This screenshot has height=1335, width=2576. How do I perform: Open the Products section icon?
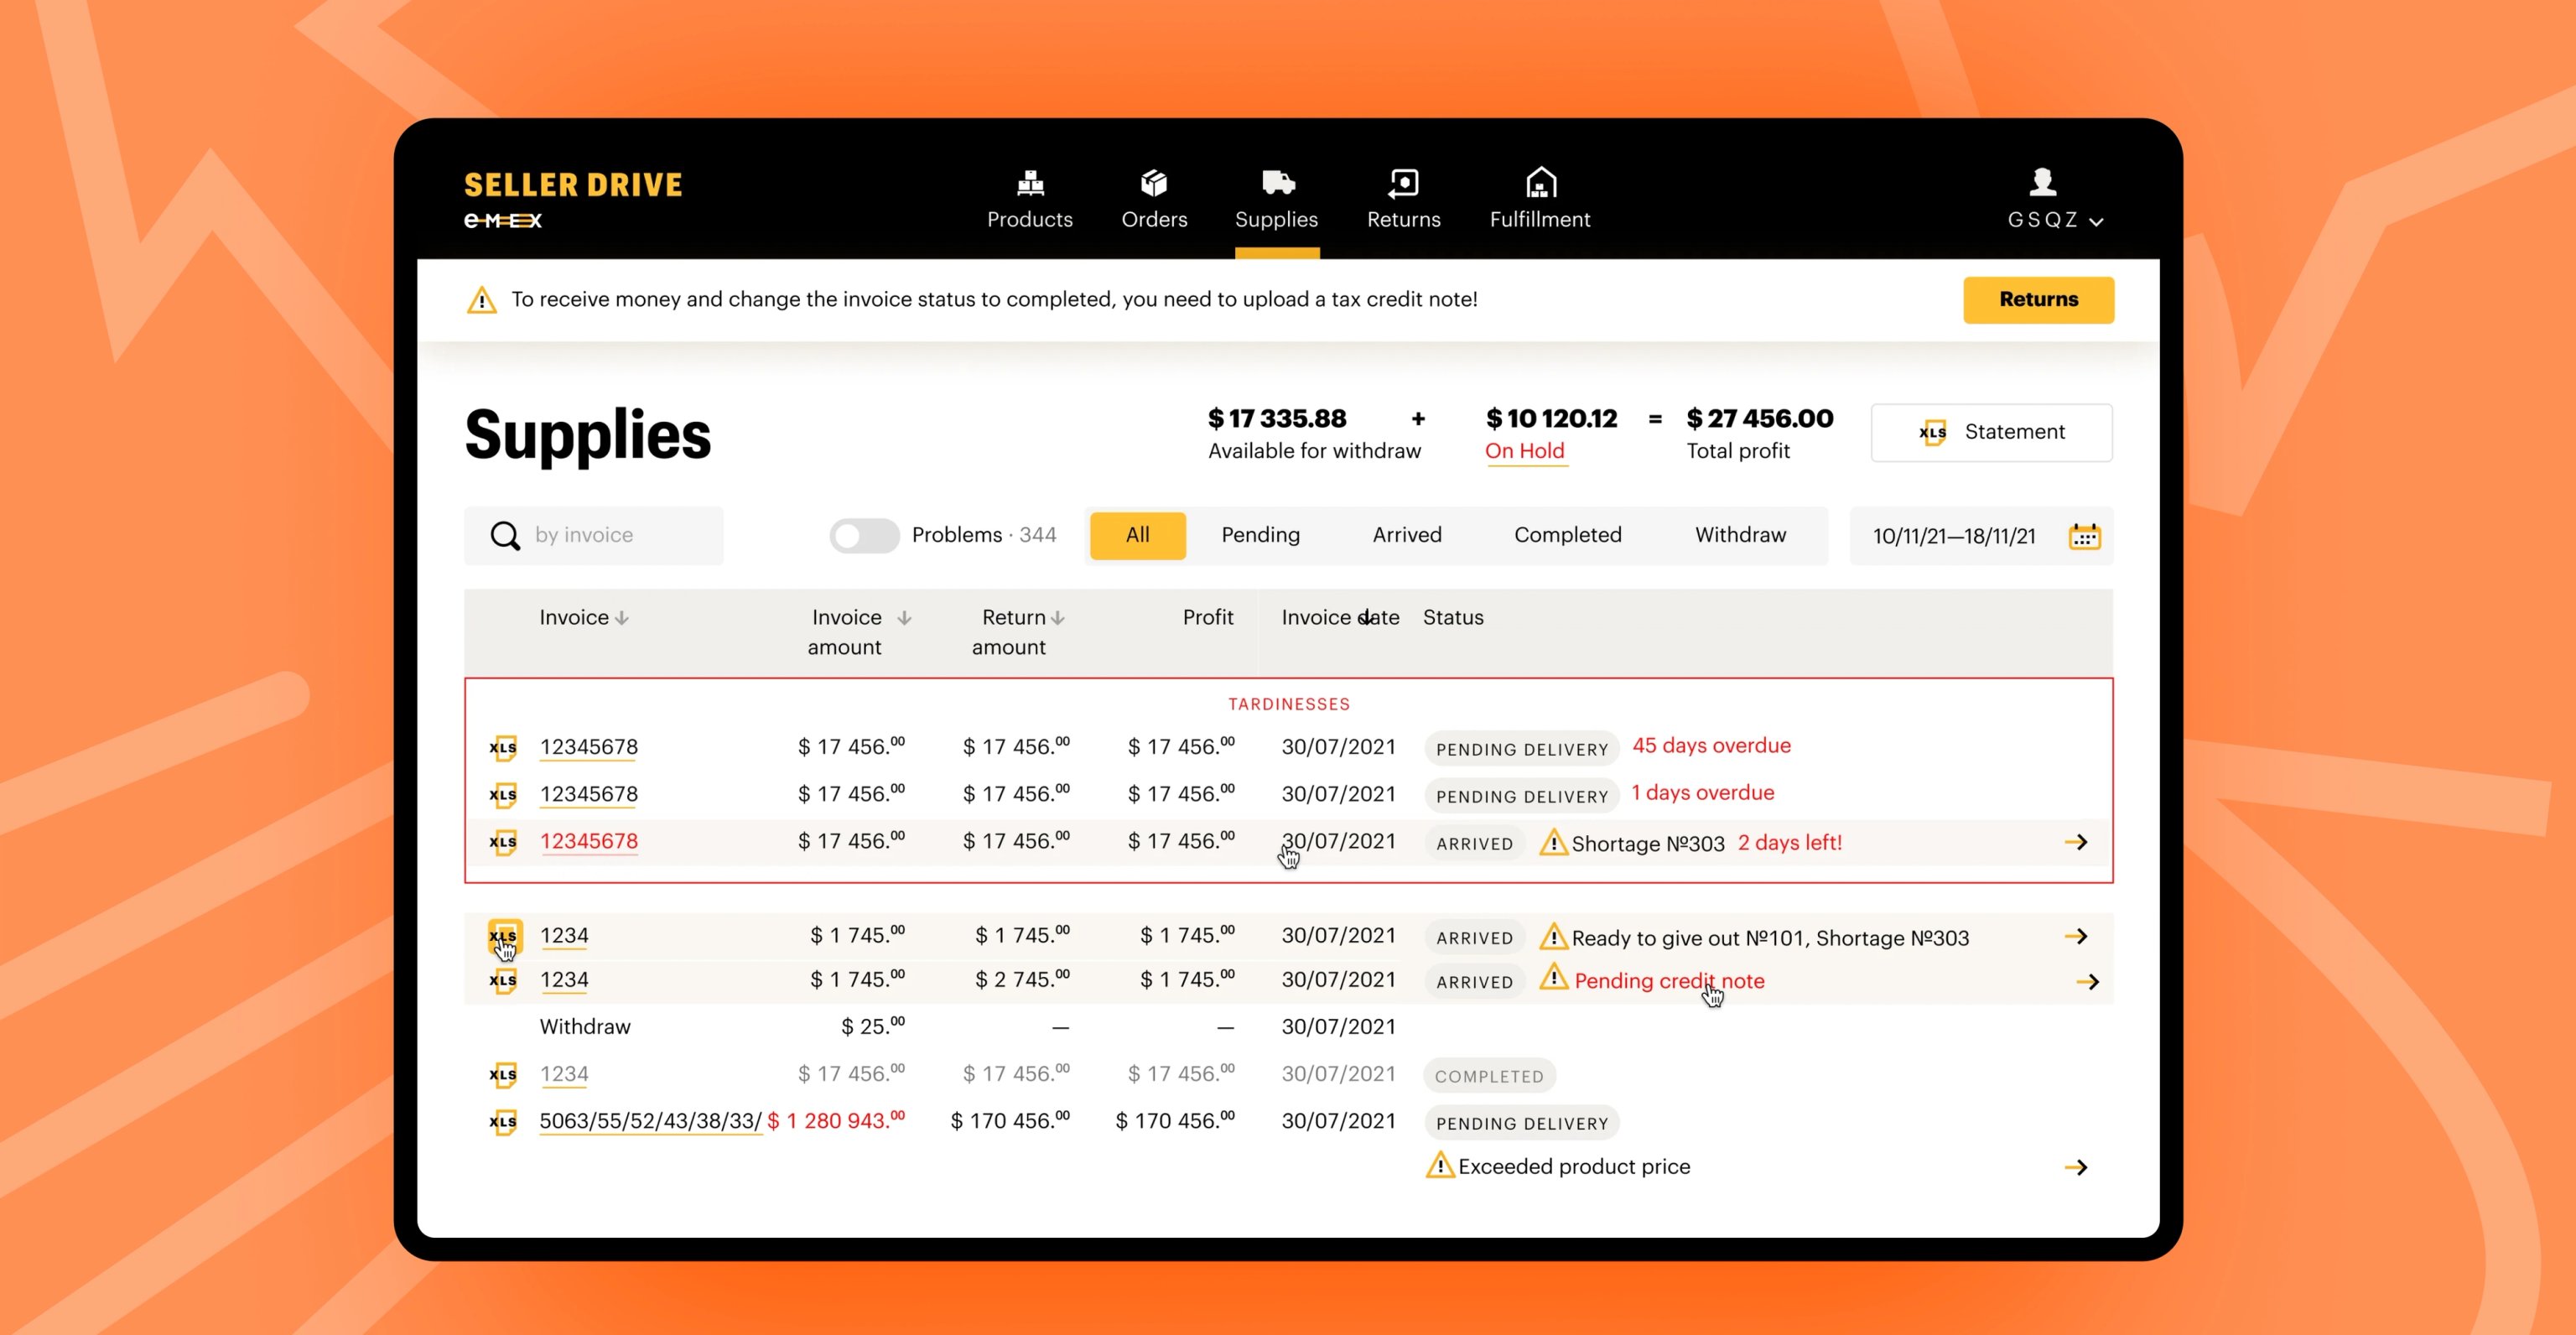click(1030, 182)
